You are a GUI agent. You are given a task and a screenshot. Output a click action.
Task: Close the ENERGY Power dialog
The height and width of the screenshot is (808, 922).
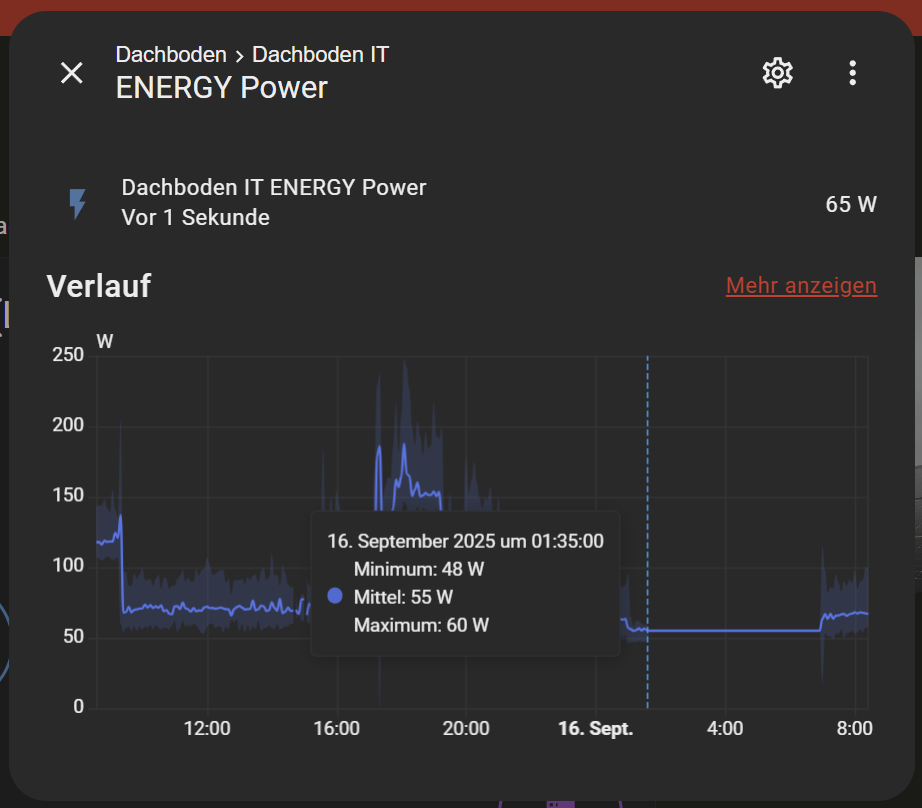(x=72, y=73)
